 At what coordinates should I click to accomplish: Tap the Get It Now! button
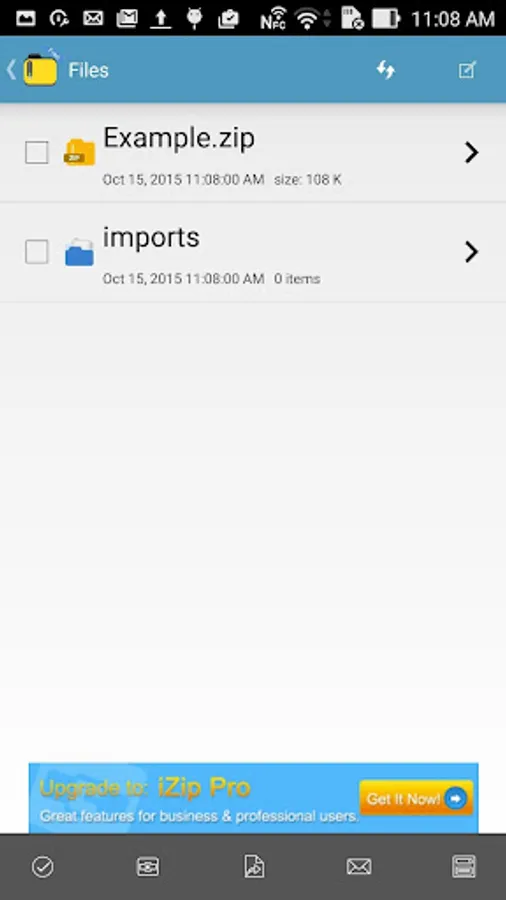coord(417,798)
